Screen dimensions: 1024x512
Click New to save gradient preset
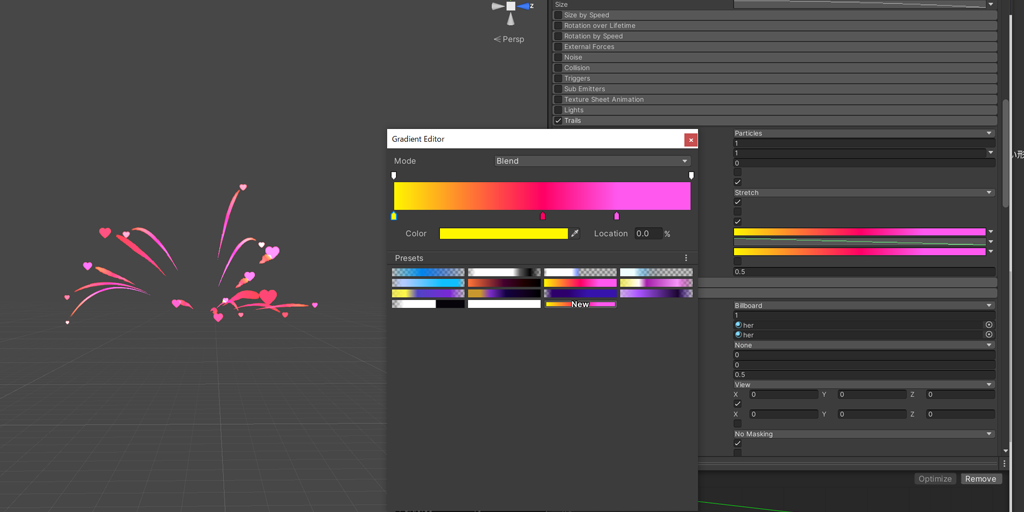pyautogui.click(x=580, y=304)
